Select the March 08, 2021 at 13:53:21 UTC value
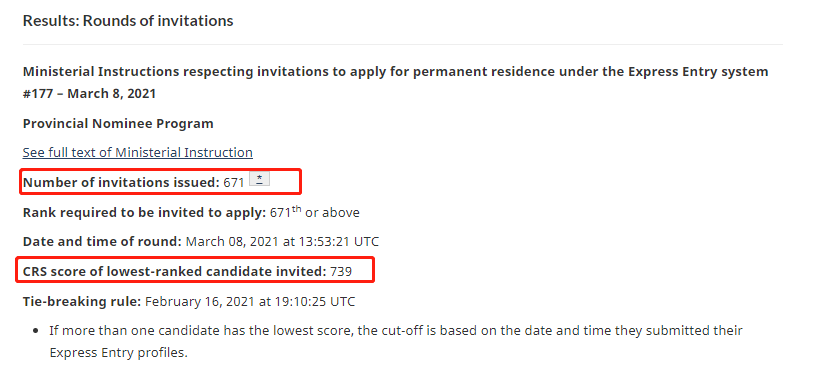The height and width of the screenshot is (365, 826). [282, 242]
